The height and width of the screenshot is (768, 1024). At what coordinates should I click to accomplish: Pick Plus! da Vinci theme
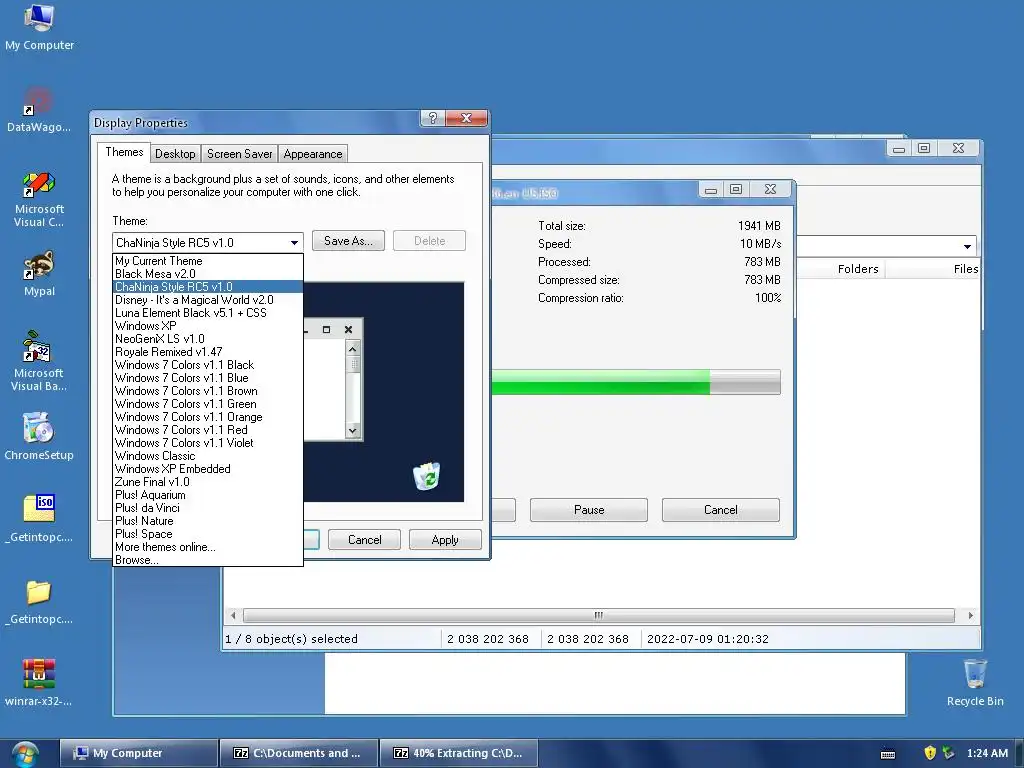coord(208,508)
